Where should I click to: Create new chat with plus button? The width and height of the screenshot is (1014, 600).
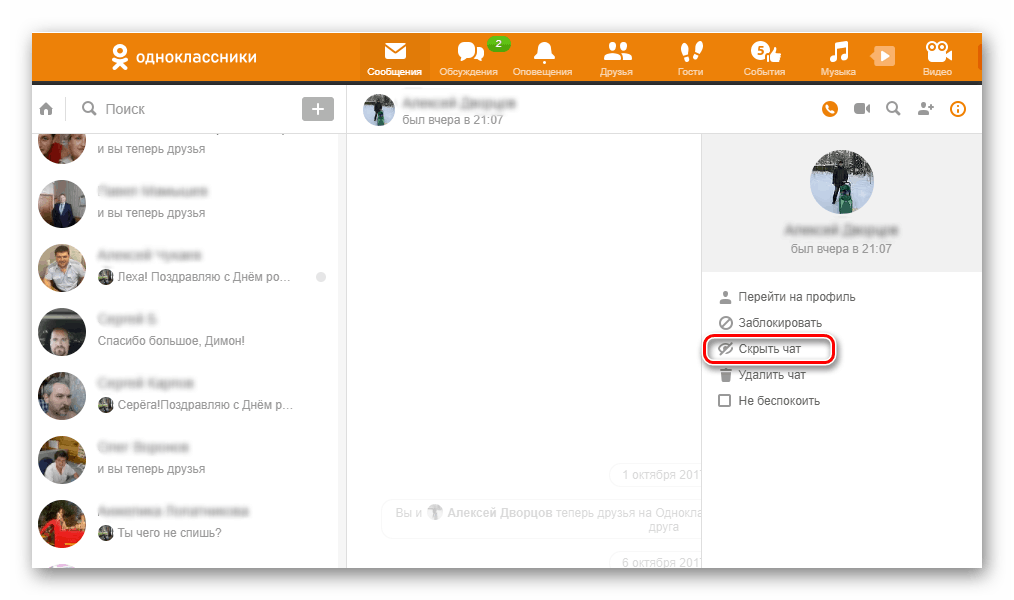318,109
